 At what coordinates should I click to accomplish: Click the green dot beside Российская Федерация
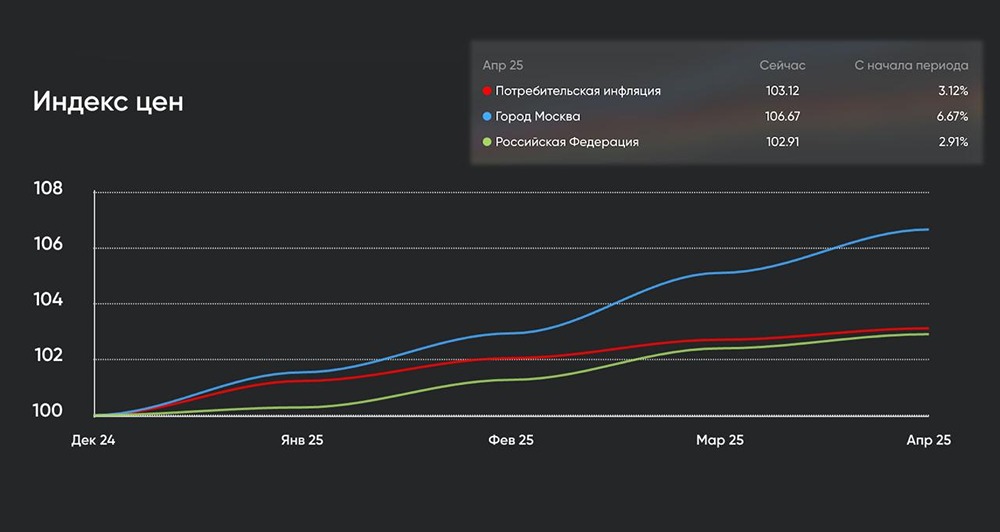[x=487, y=142]
